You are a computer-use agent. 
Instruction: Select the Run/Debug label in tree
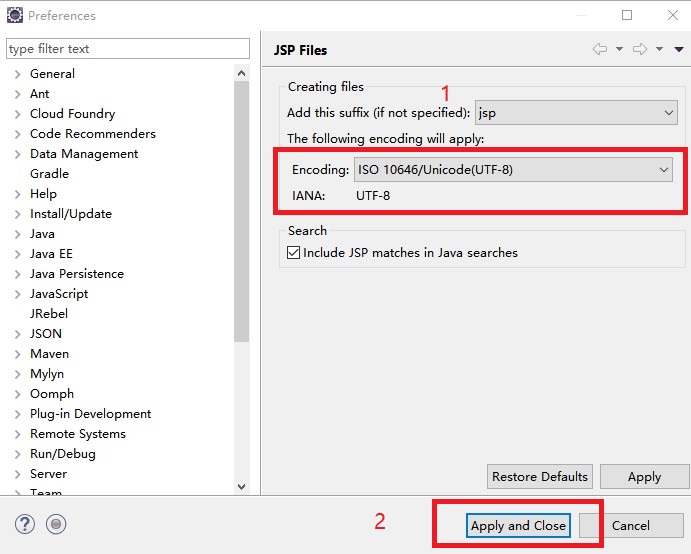[63, 454]
